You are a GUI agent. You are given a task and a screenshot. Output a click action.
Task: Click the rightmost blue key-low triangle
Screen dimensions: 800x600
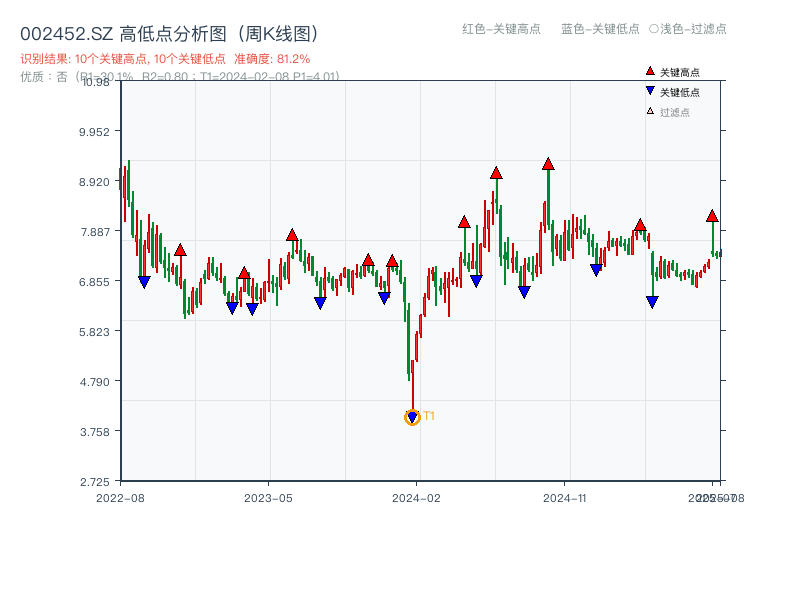[x=652, y=302]
